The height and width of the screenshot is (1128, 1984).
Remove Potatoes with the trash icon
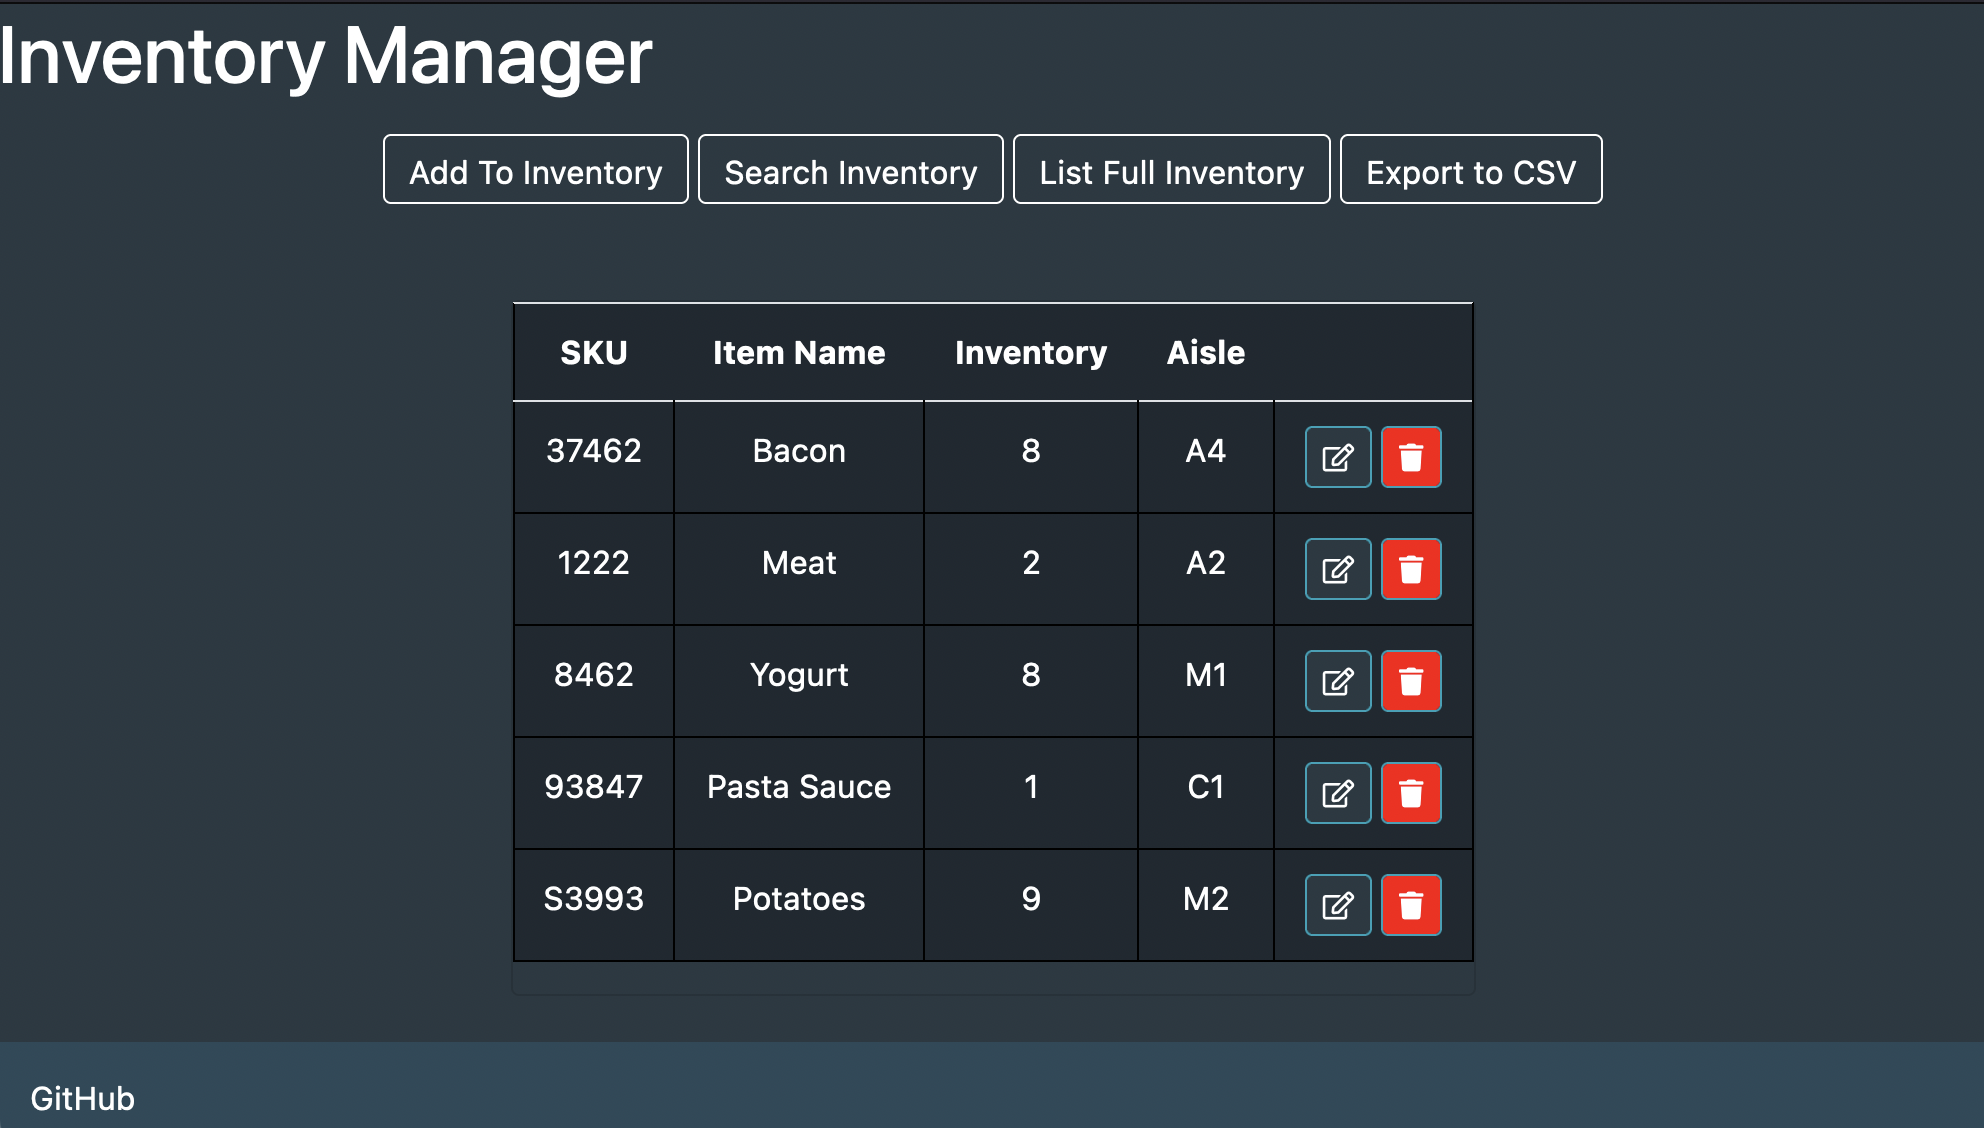coord(1411,904)
